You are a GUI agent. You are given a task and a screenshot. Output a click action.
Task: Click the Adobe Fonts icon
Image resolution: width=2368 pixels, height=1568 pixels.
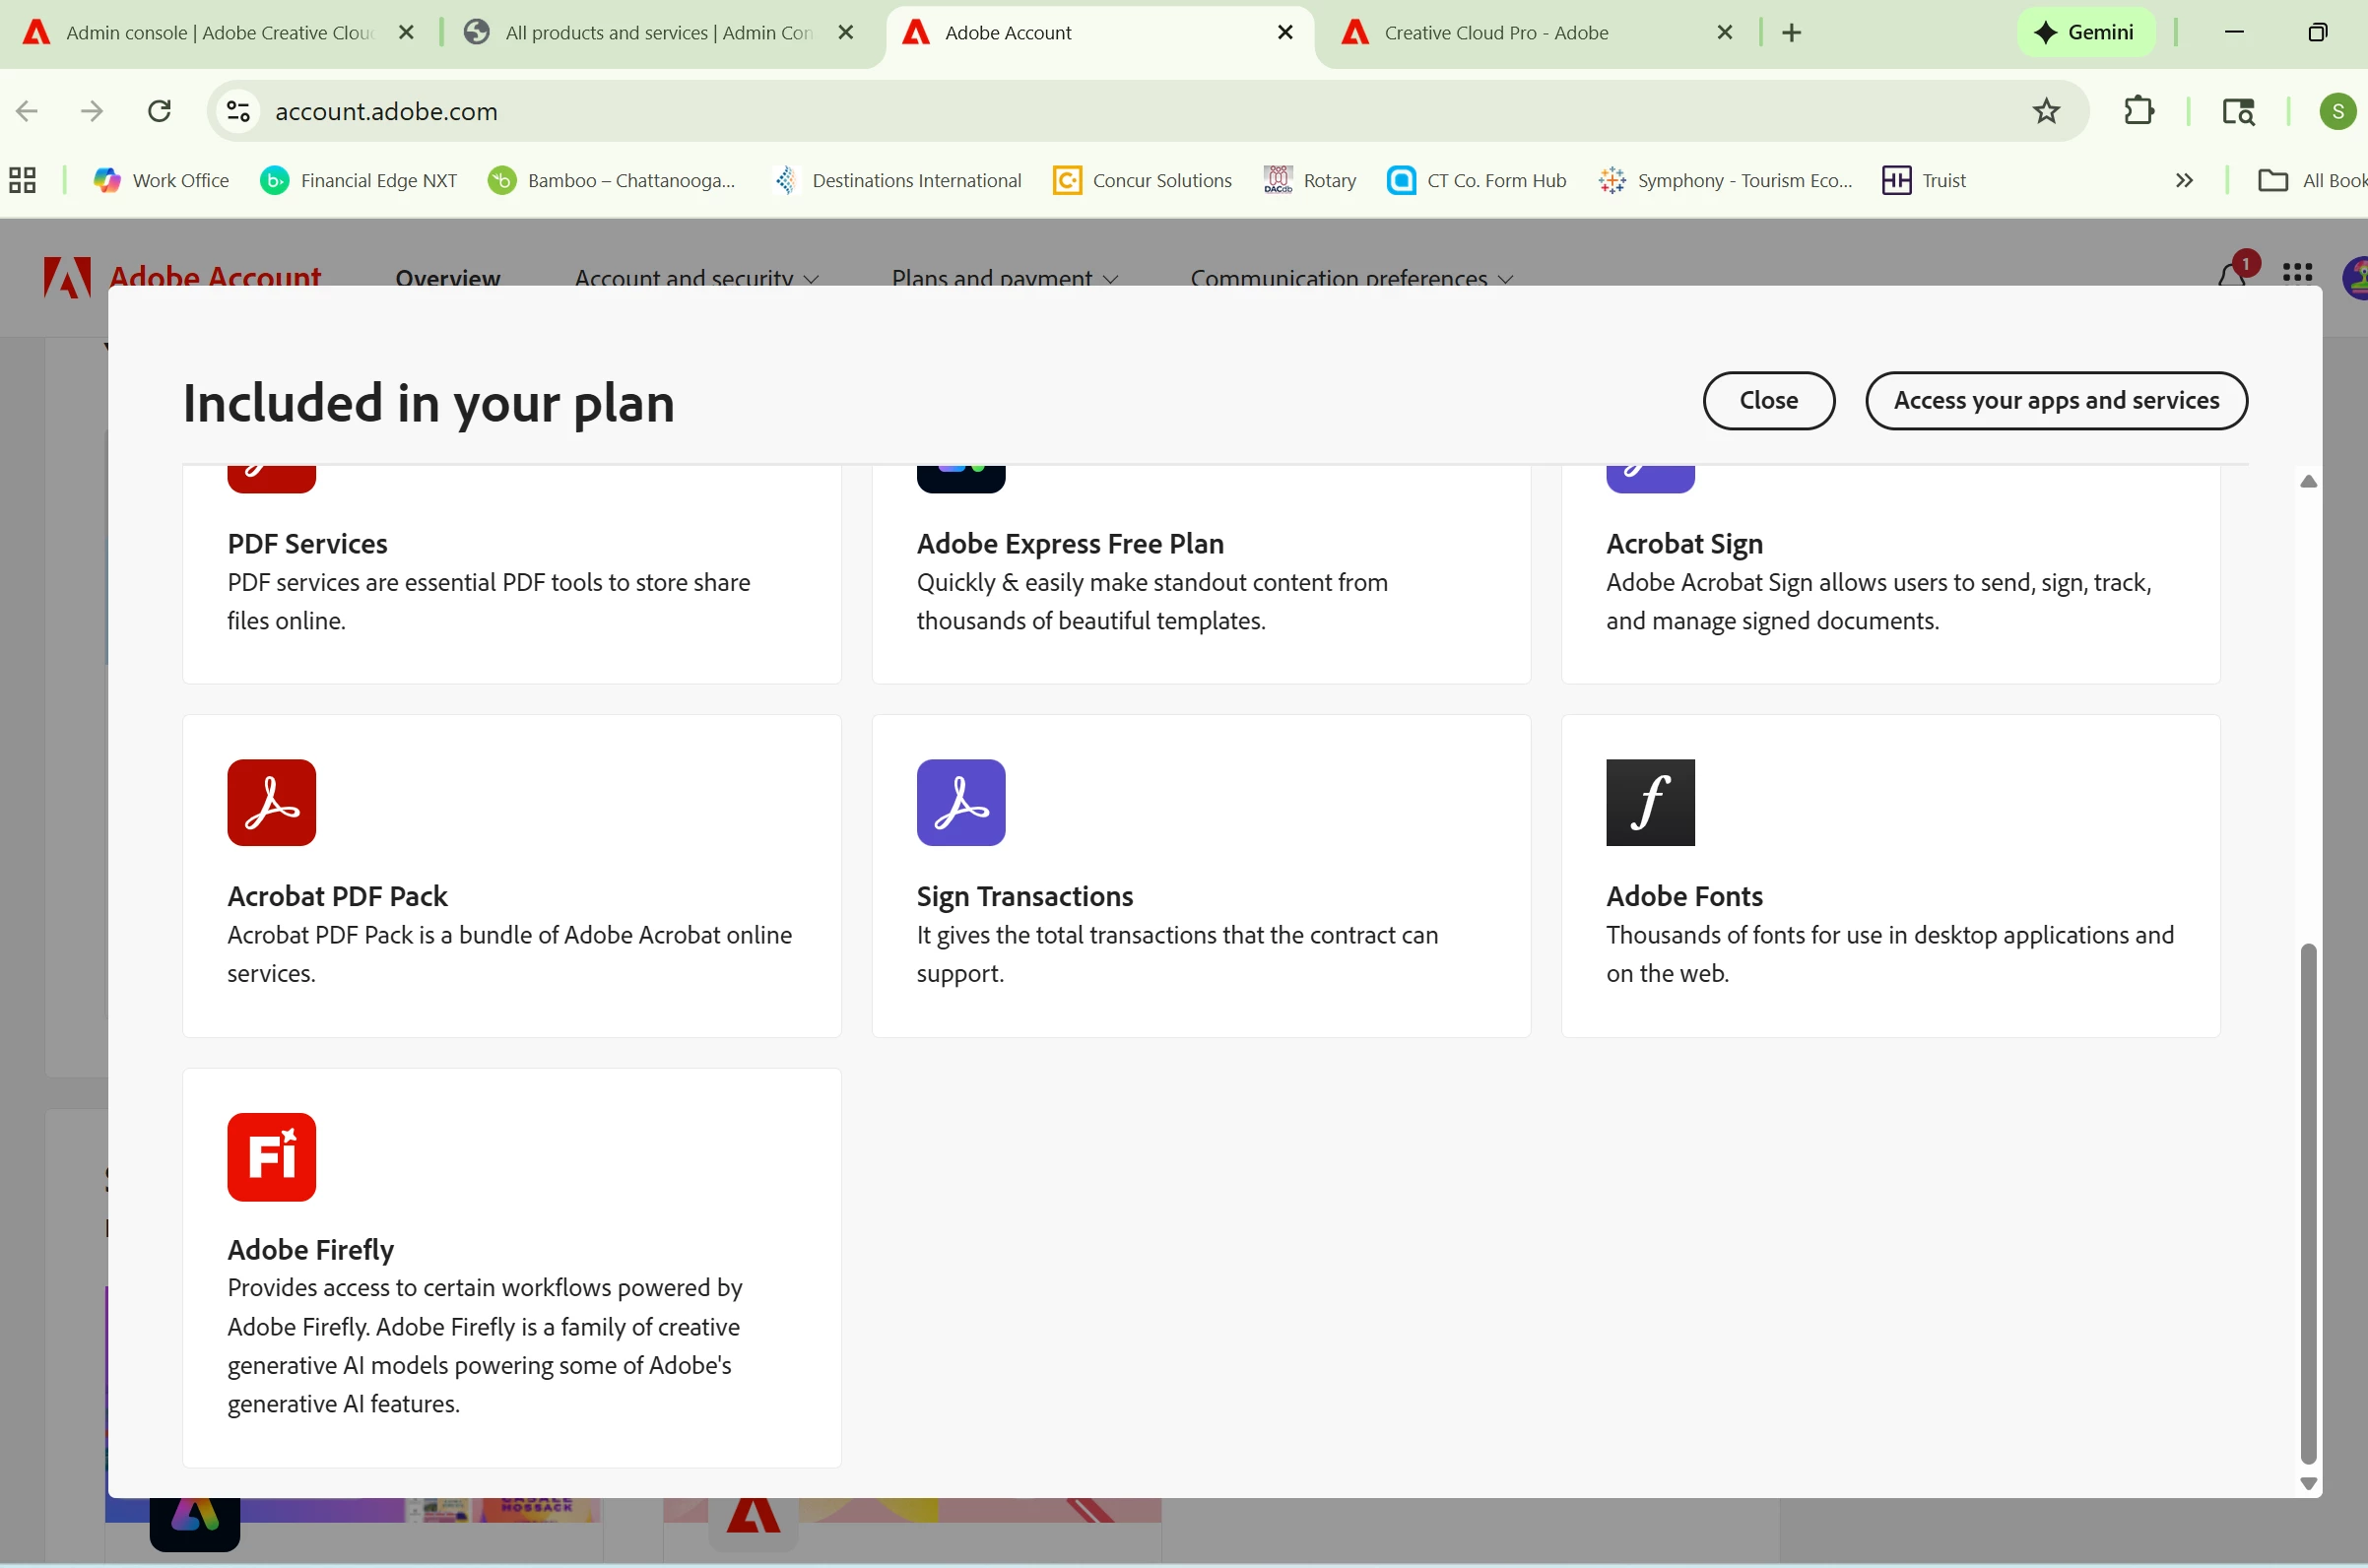1649,802
